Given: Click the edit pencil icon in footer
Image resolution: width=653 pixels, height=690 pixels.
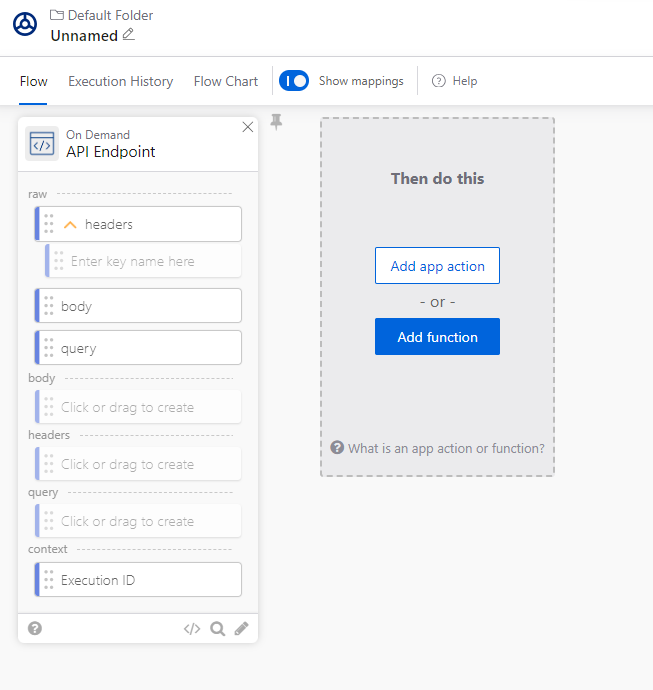Looking at the screenshot, I should tap(241, 629).
